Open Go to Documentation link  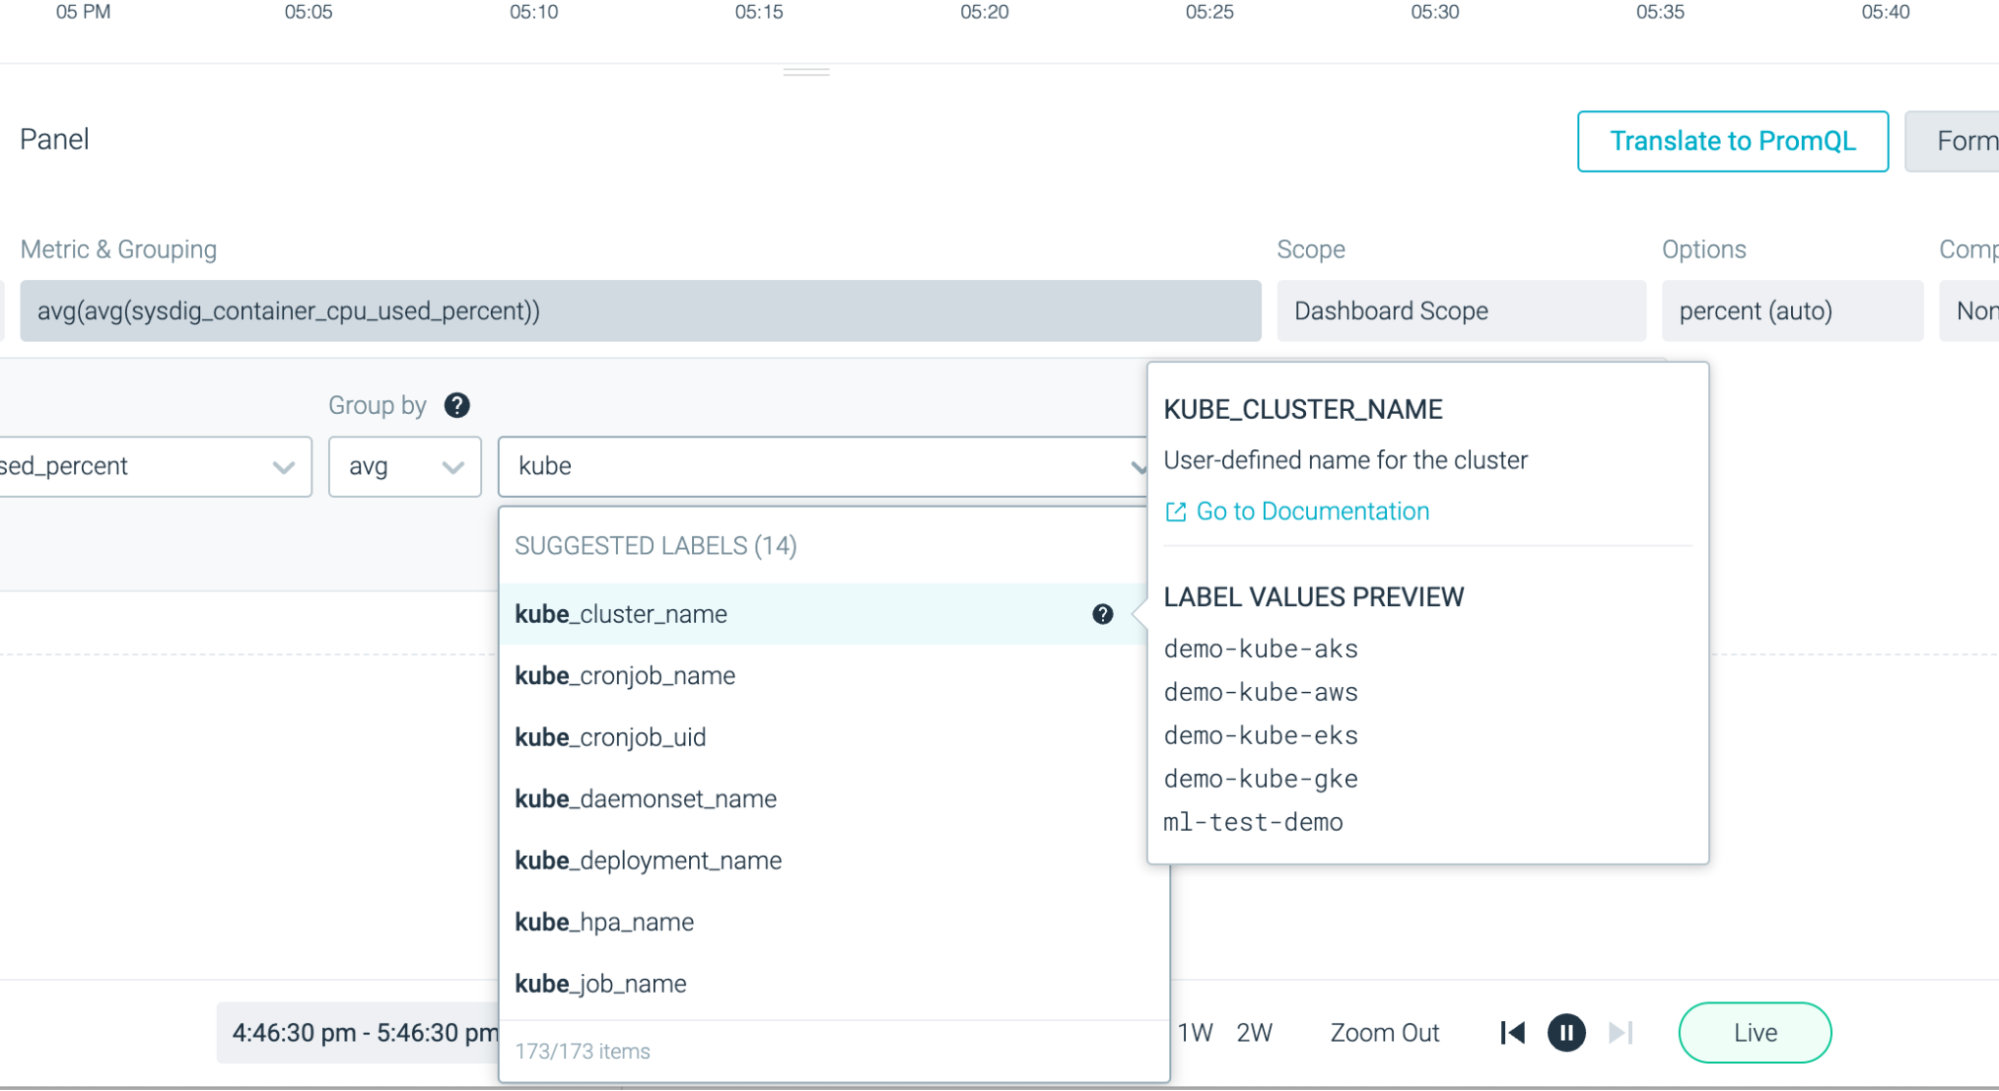click(x=1312, y=511)
